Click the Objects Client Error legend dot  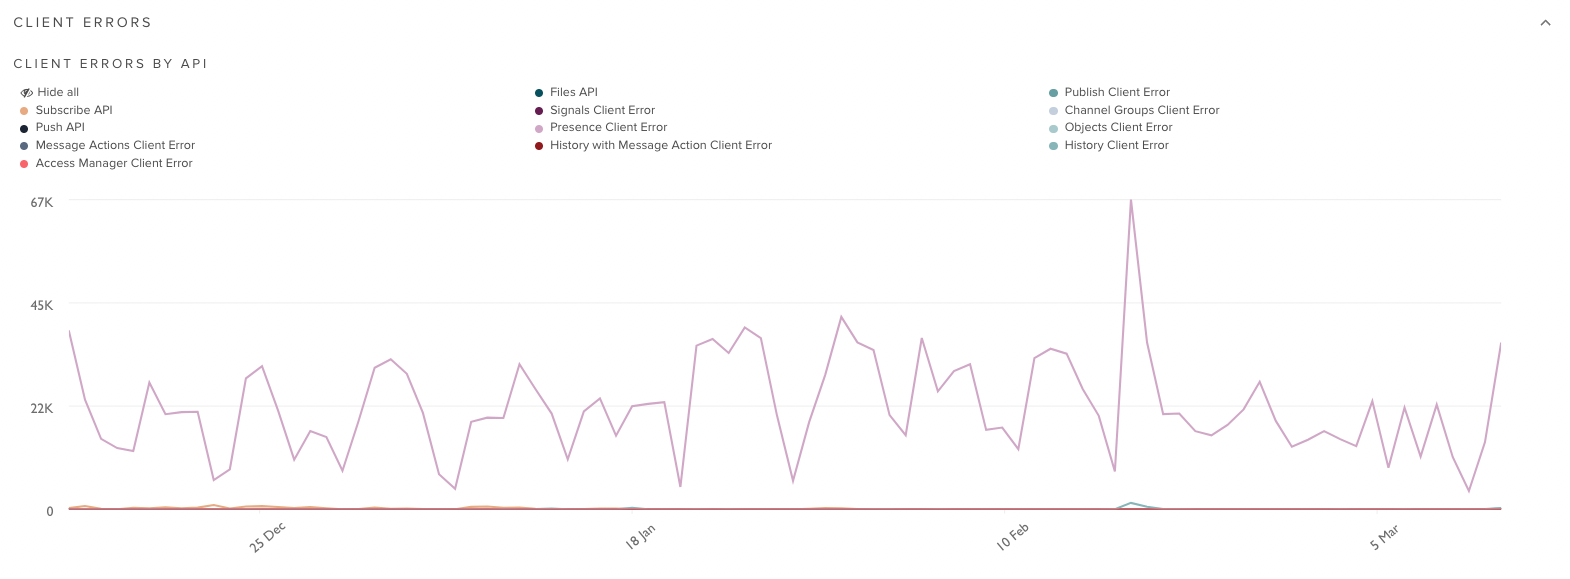(1053, 128)
